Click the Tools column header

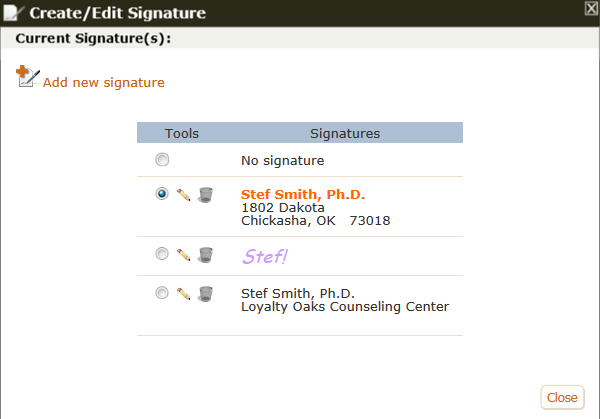click(182, 134)
